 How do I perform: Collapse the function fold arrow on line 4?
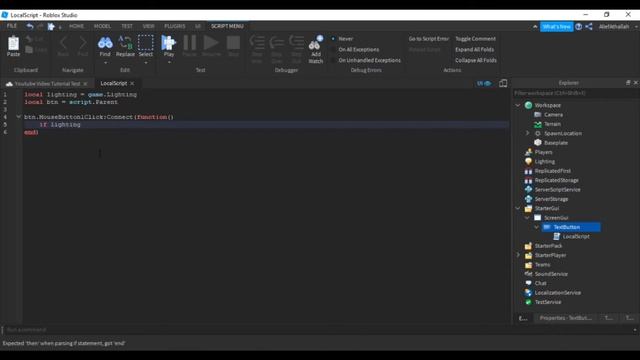coord(18,117)
